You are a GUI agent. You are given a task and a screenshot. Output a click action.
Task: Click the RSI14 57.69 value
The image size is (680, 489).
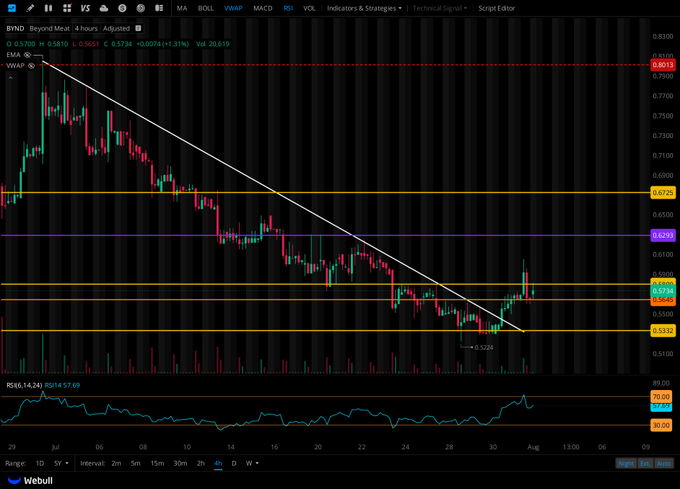[62, 385]
